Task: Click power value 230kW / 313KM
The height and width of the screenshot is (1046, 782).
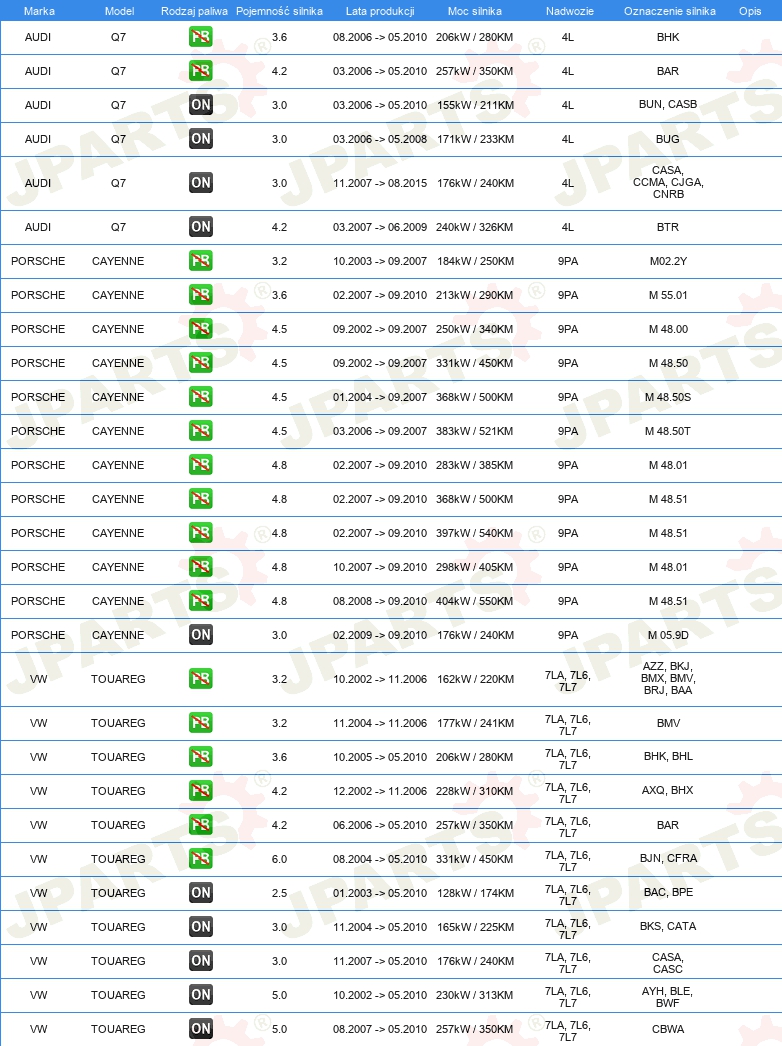Action: click(x=474, y=996)
